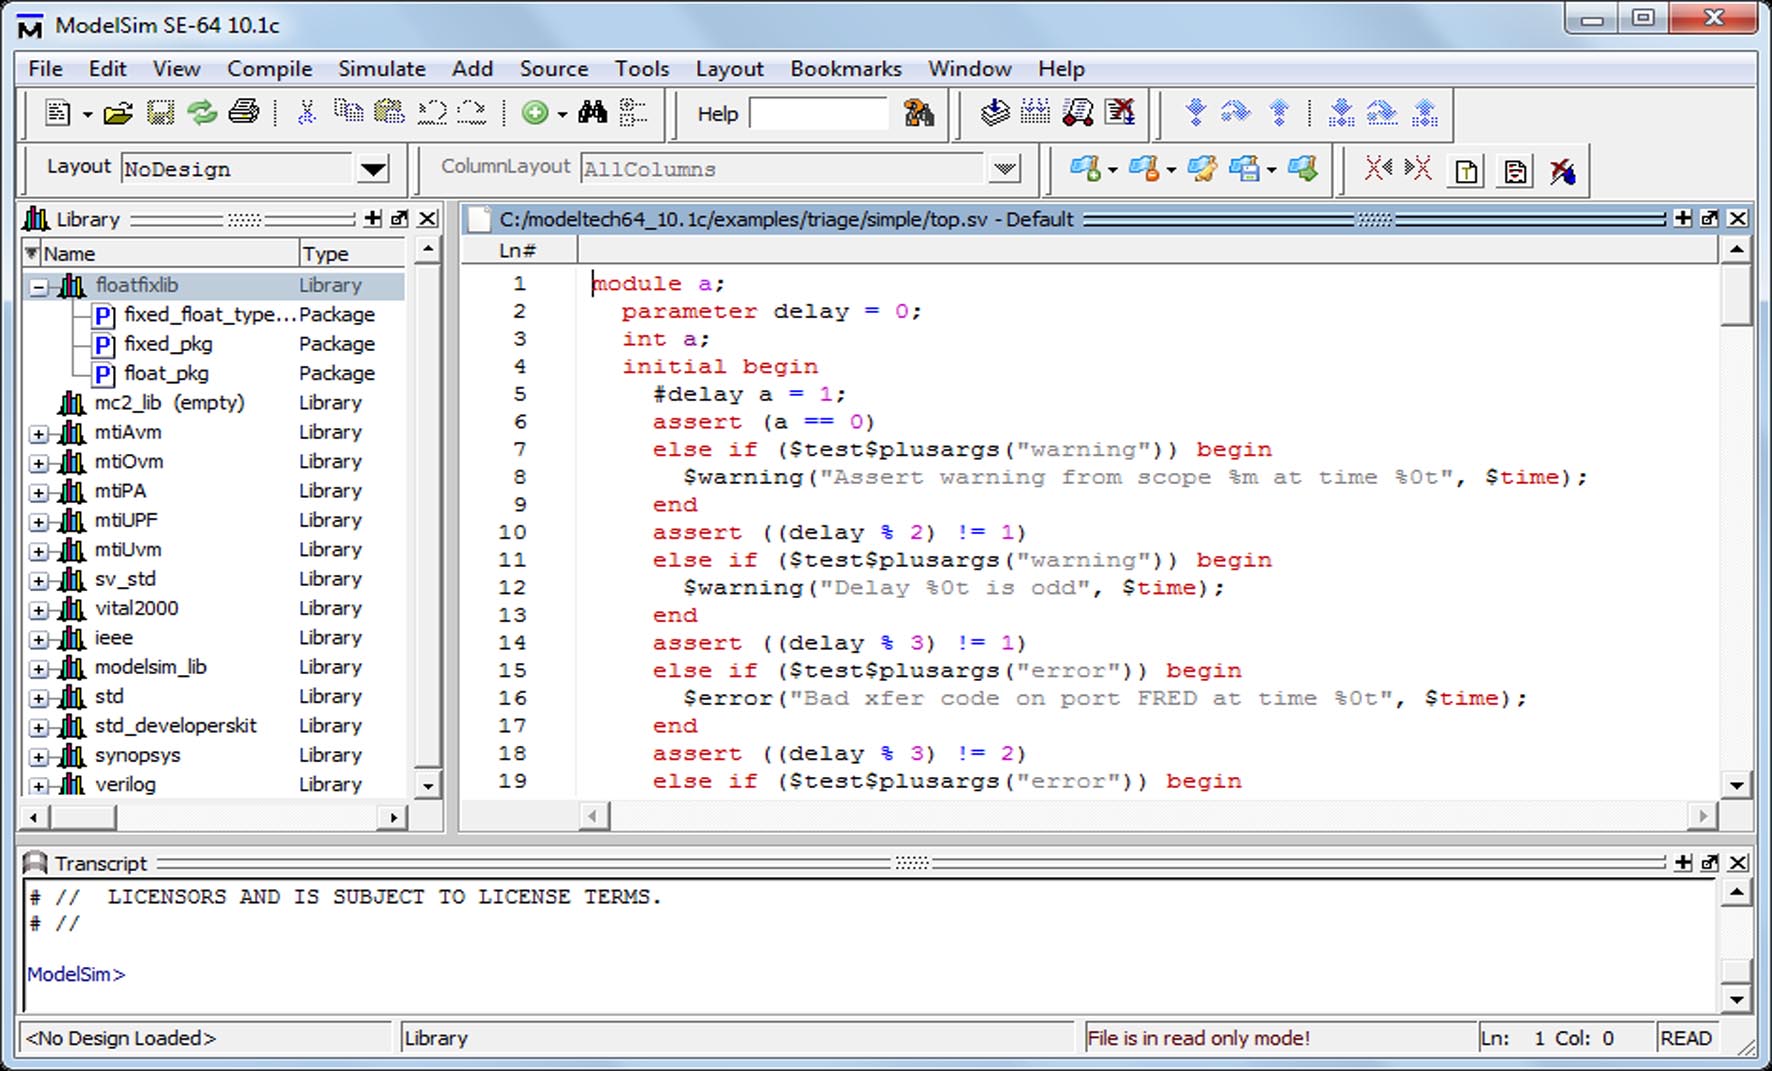The image size is (1772, 1071).
Task: Open the Compile menu
Action: click(269, 69)
